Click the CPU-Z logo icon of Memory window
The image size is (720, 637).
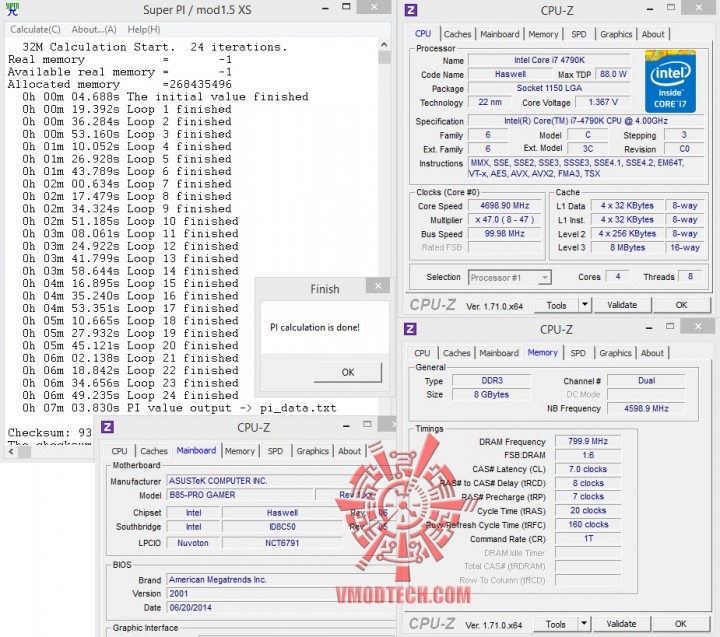point(410,329)
